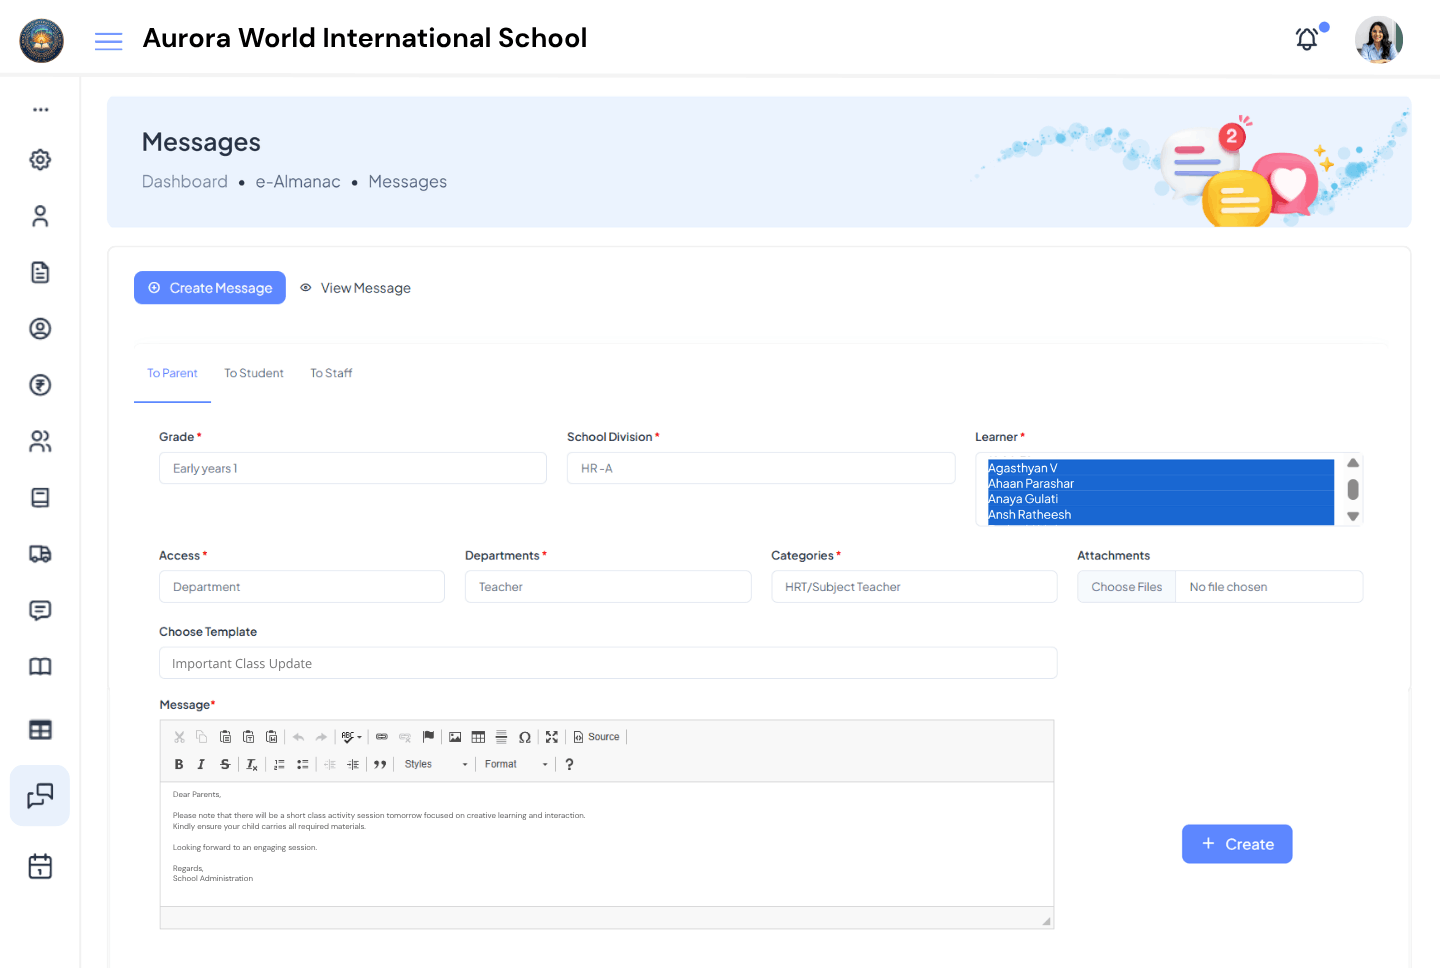Switch to the To Student tab
Screen dimensions: 1440x968
coord(254,373)
